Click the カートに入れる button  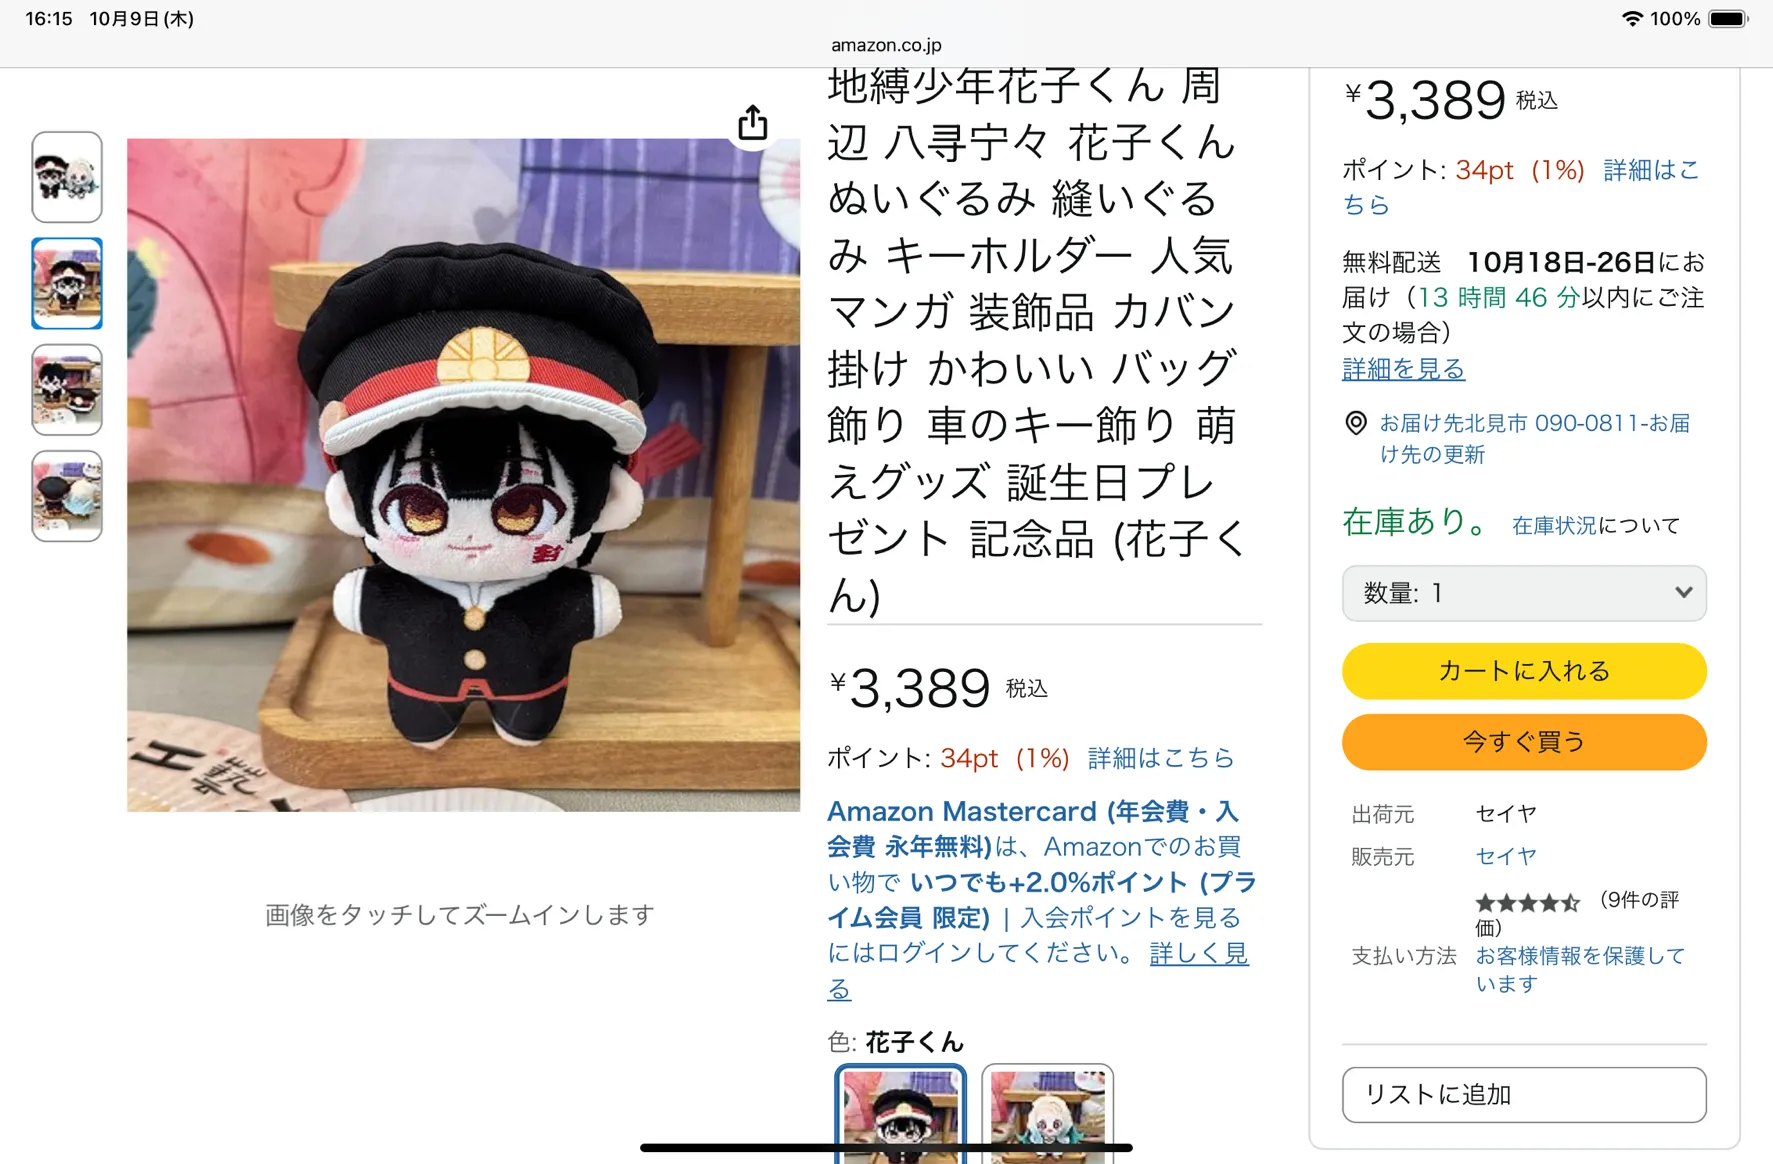pyautogui.click(x=1524, y=671)
